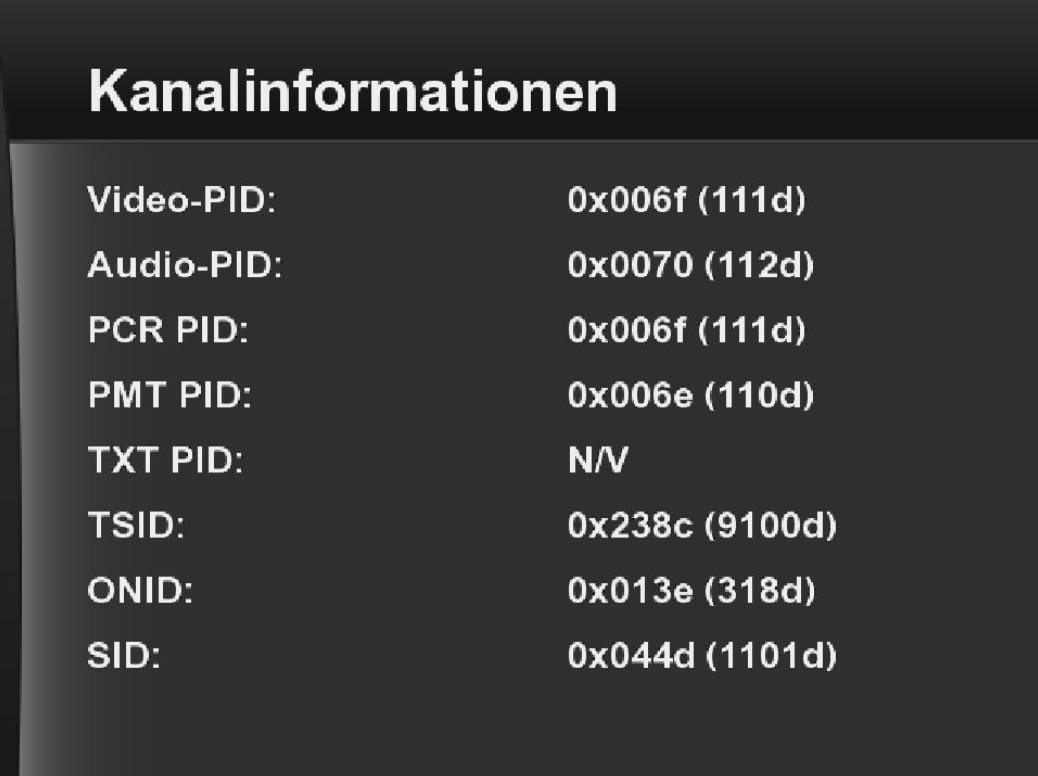
Task: Click the PCR PID value 0x006f (111d)
Action: (686, 331)
